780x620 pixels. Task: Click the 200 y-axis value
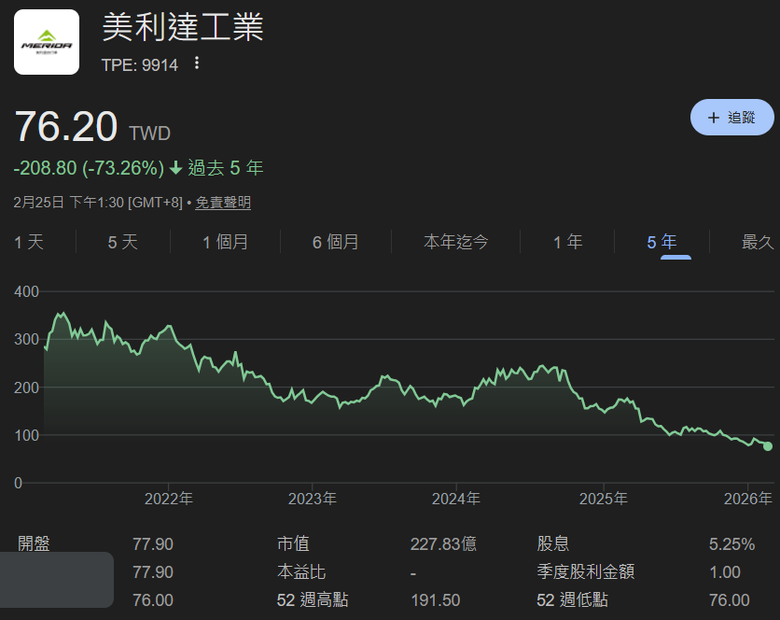pyautogui.click(x=26, y=388)
